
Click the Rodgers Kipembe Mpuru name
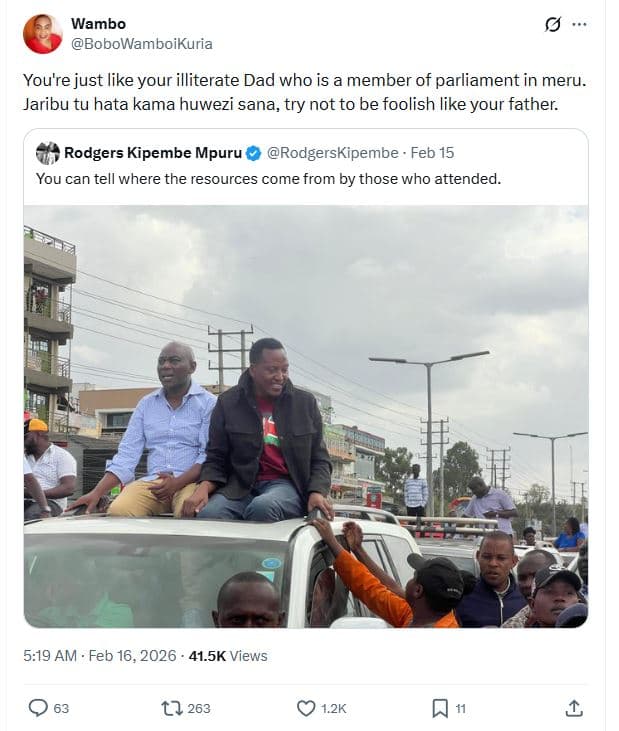153,153
